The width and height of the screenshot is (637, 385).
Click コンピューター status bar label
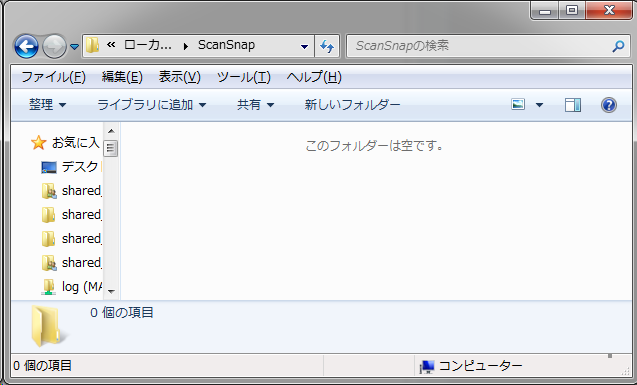480,366
